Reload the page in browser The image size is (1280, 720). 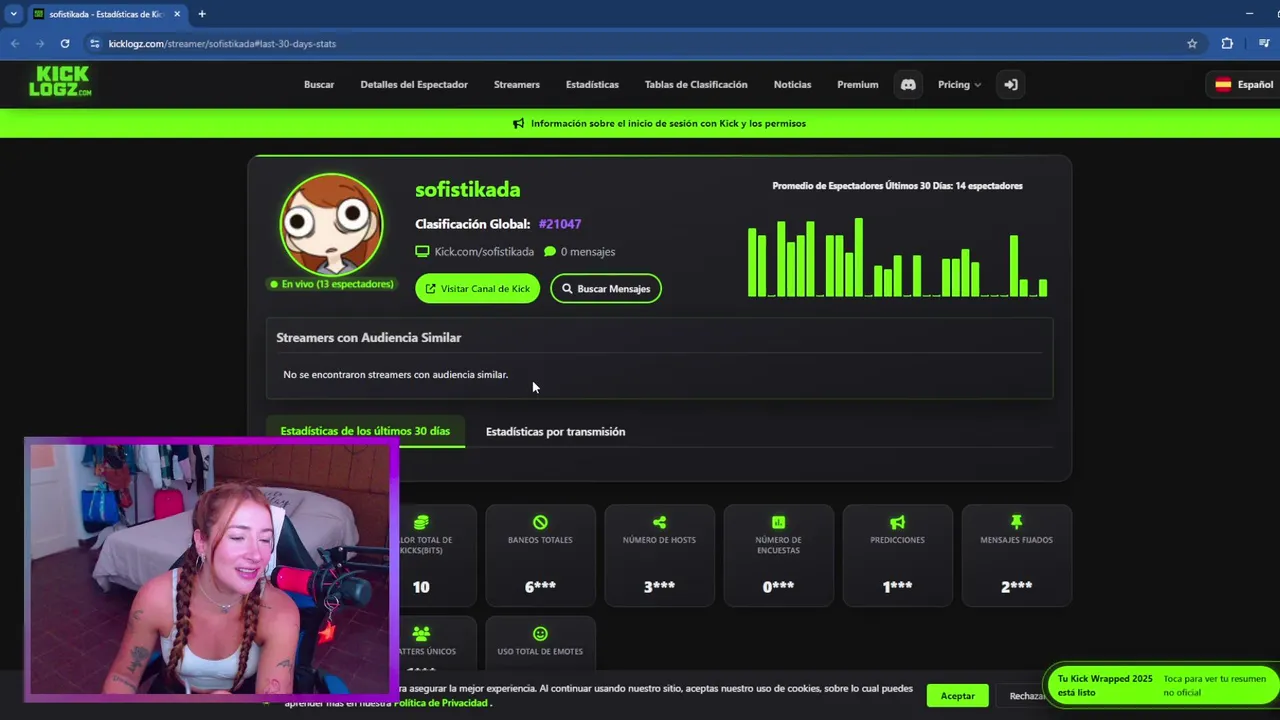(x=65, y=44)
